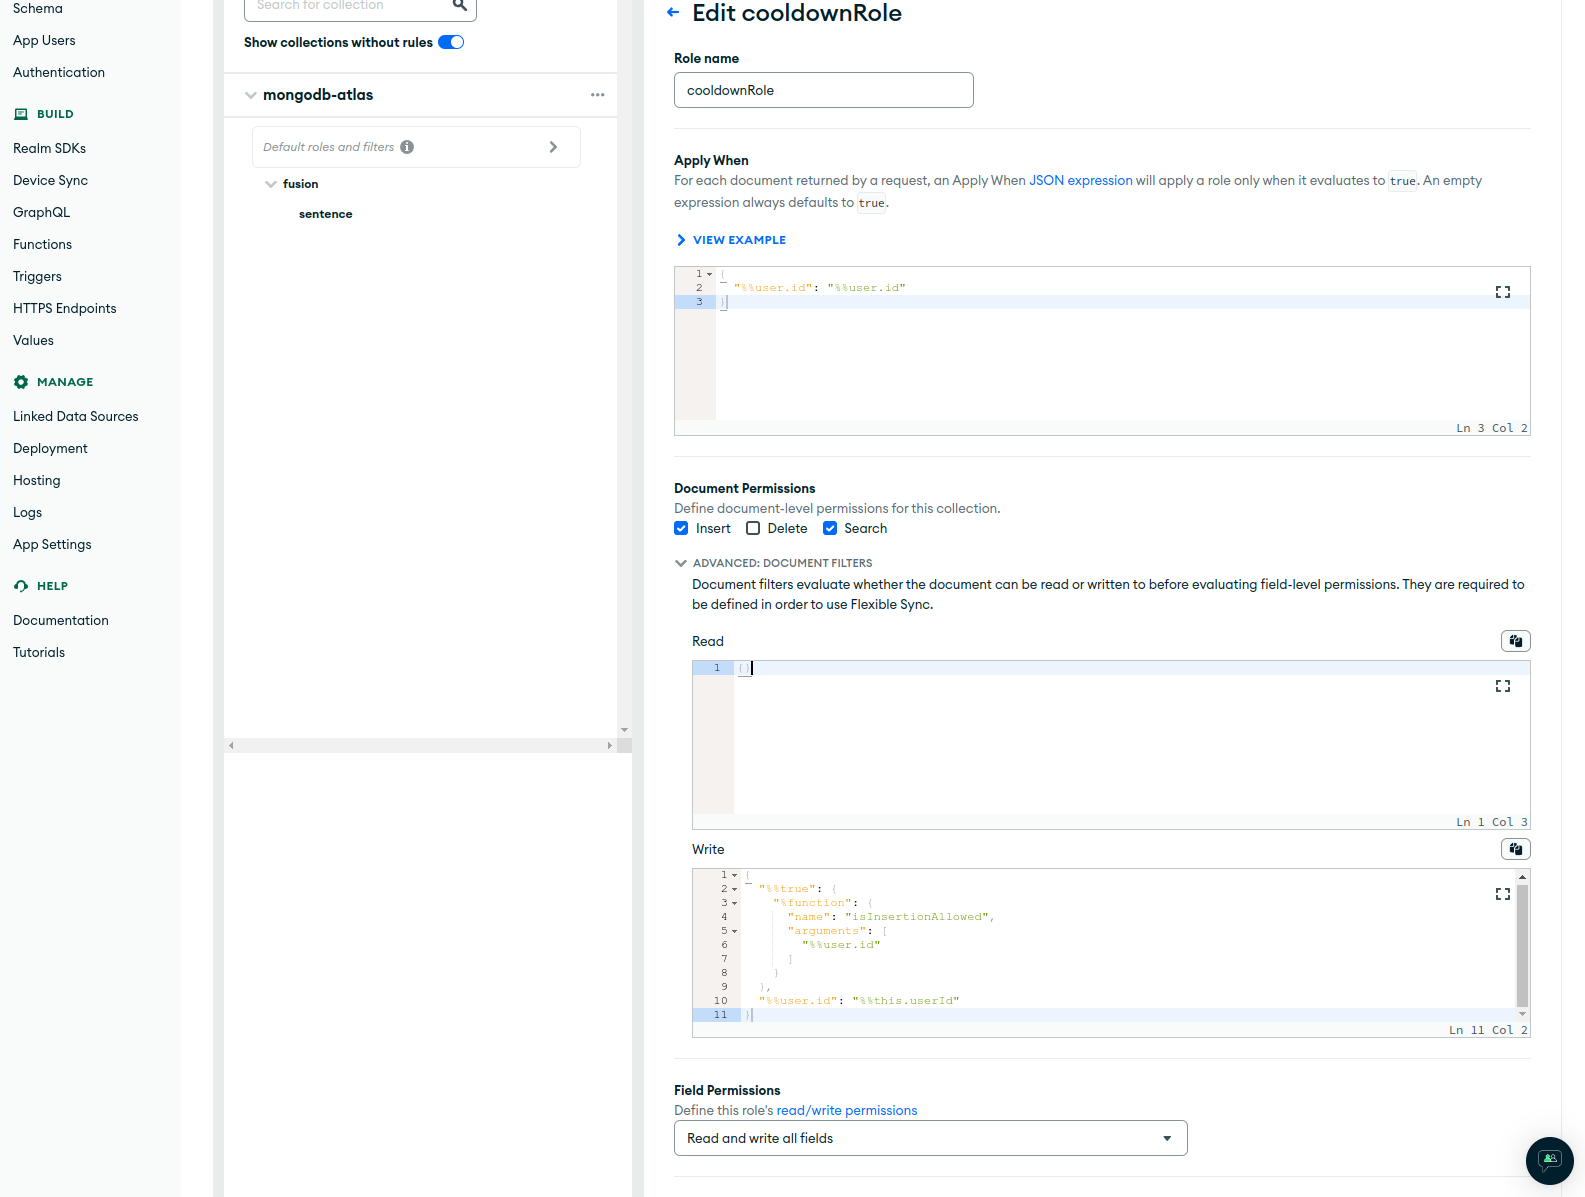Go back using the arrow beside Edit cooldownRole
The width and height of the screenshot is (1585, 1197).
[673, 13]
